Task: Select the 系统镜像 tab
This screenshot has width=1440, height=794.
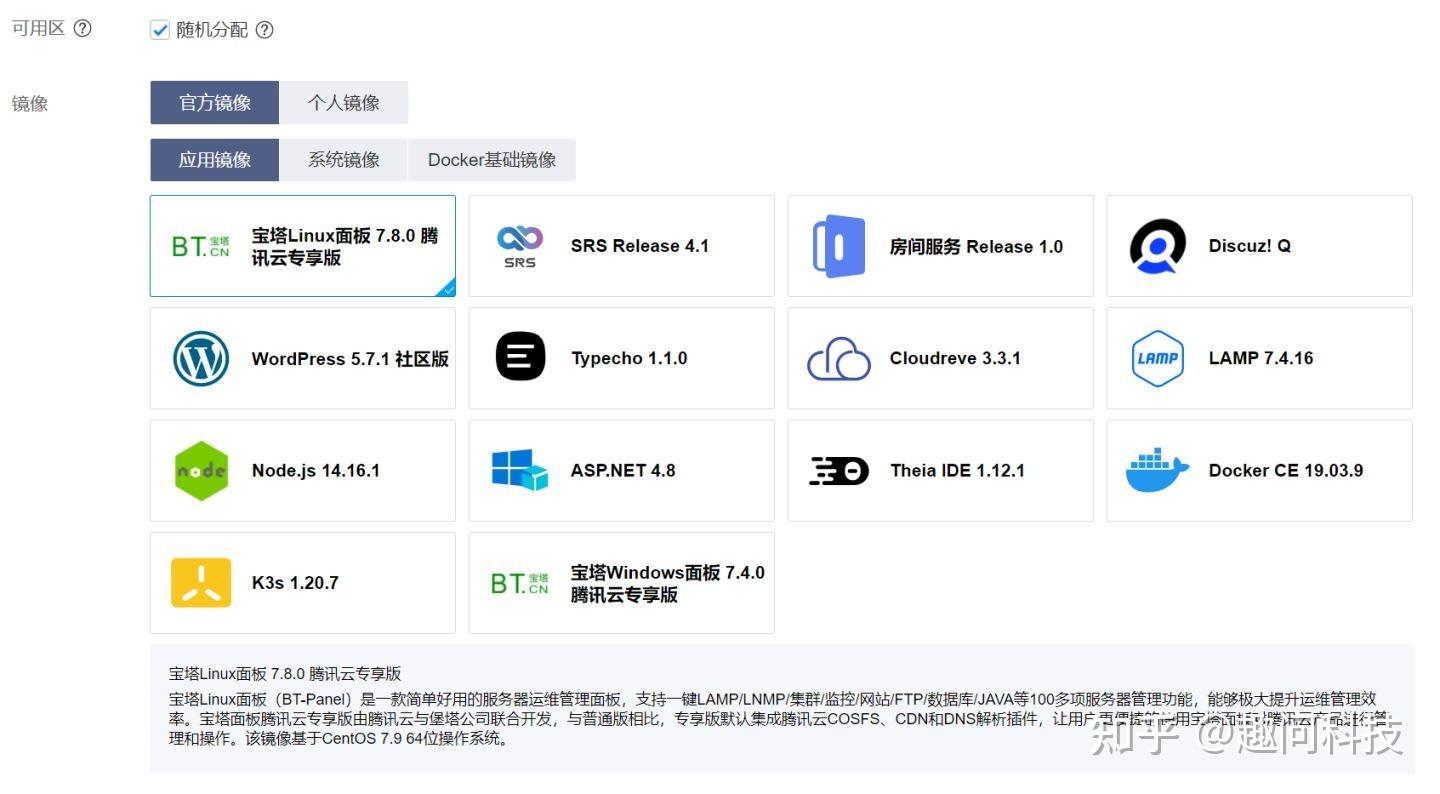Action: coord(343,159)
